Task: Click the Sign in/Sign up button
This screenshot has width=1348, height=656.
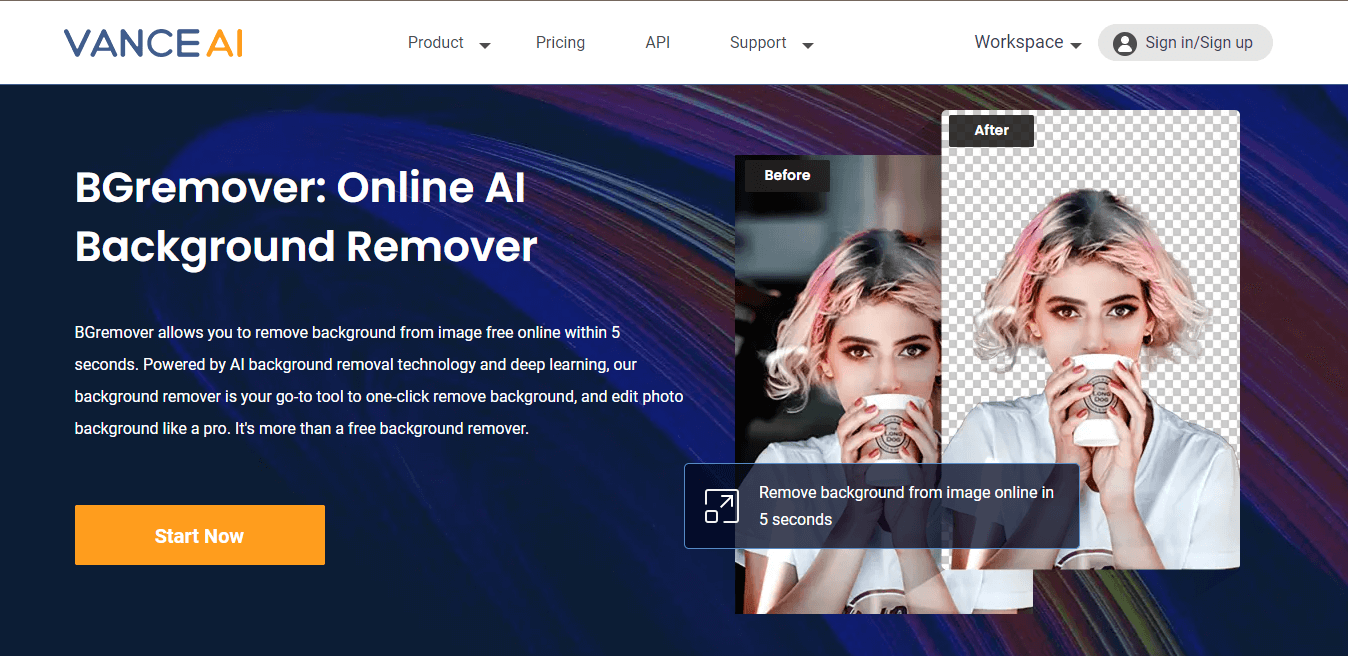Action: pos(1185,43)
